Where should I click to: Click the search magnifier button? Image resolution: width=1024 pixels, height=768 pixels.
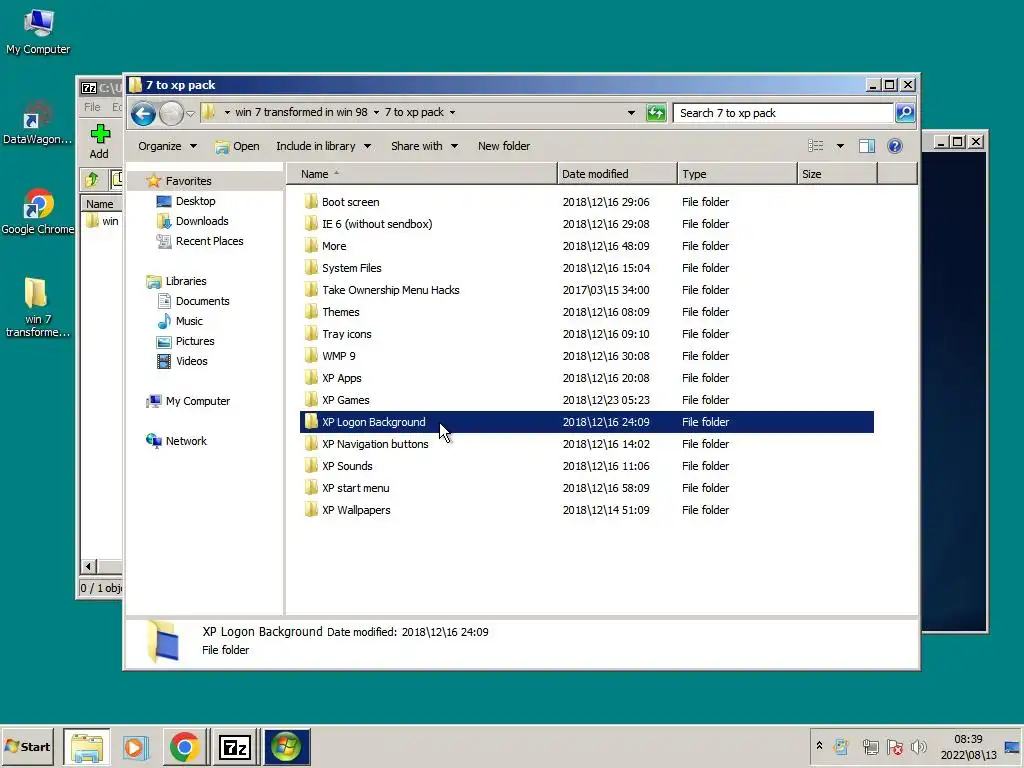click(905, 113)
